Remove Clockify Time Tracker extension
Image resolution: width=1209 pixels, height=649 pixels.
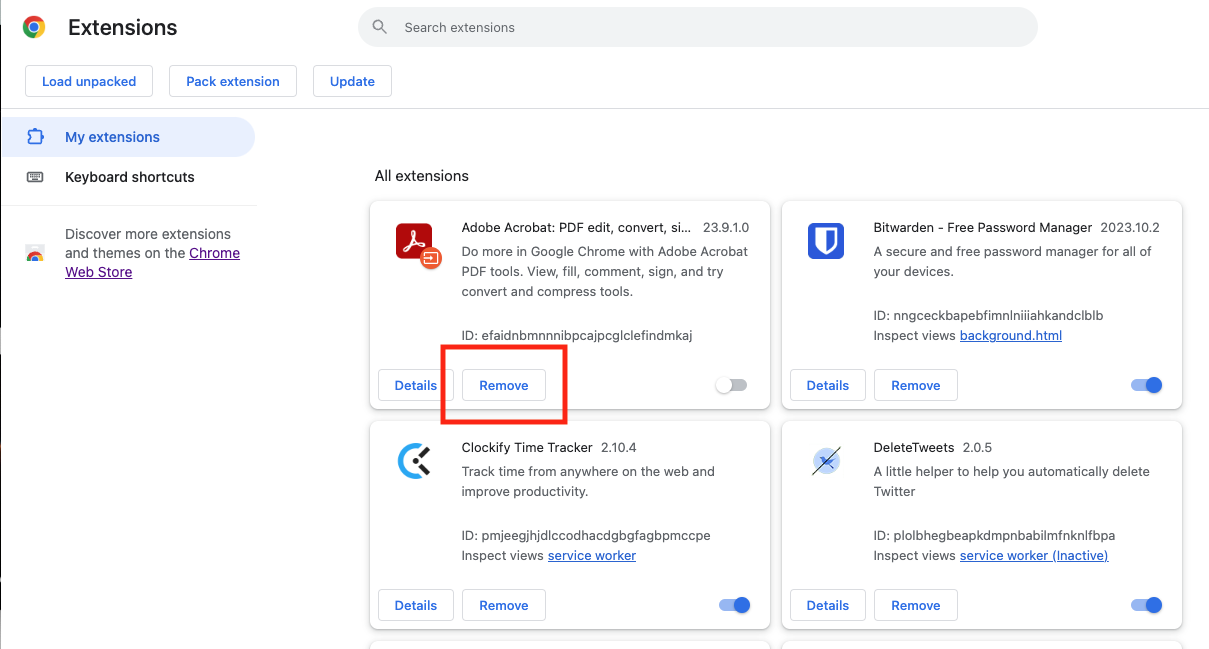(504, 605)
